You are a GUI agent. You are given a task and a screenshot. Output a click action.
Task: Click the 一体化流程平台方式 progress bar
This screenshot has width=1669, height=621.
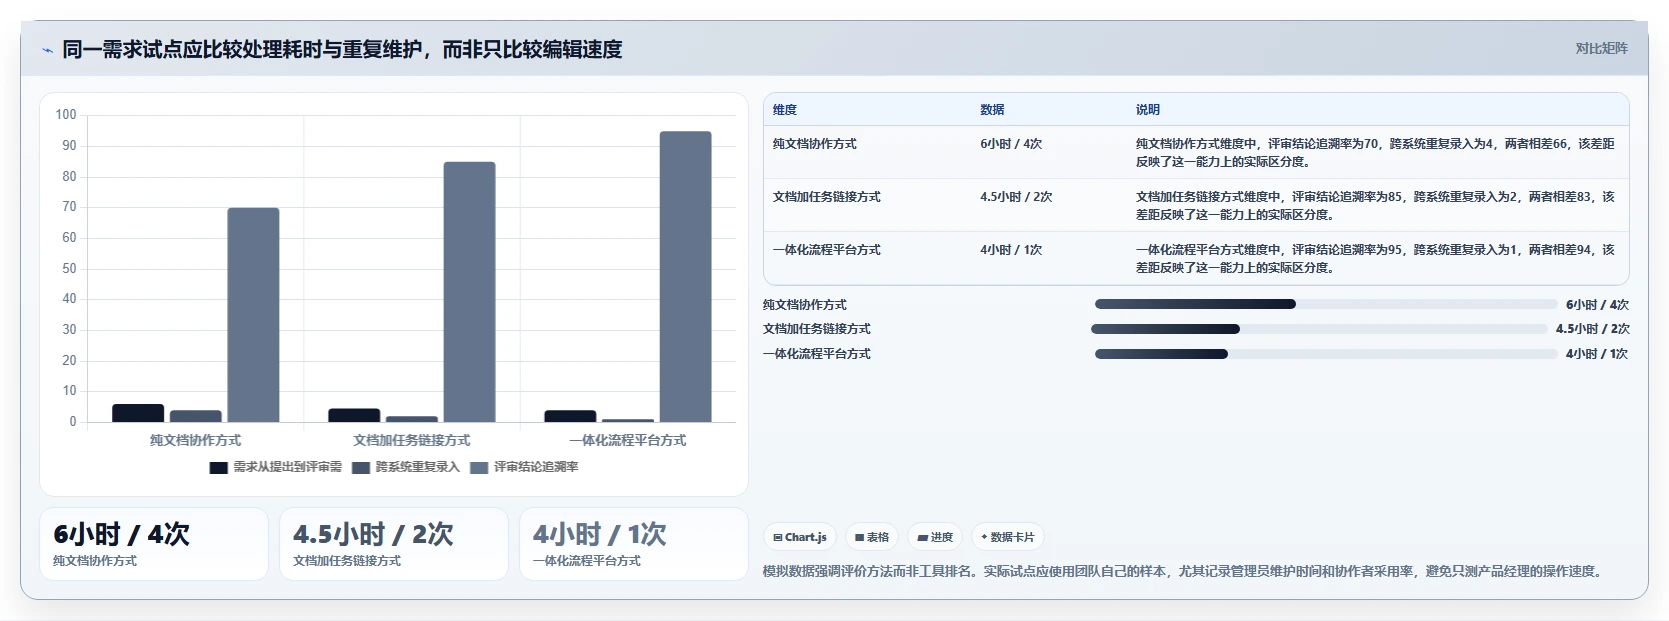tap(1326, 354)
